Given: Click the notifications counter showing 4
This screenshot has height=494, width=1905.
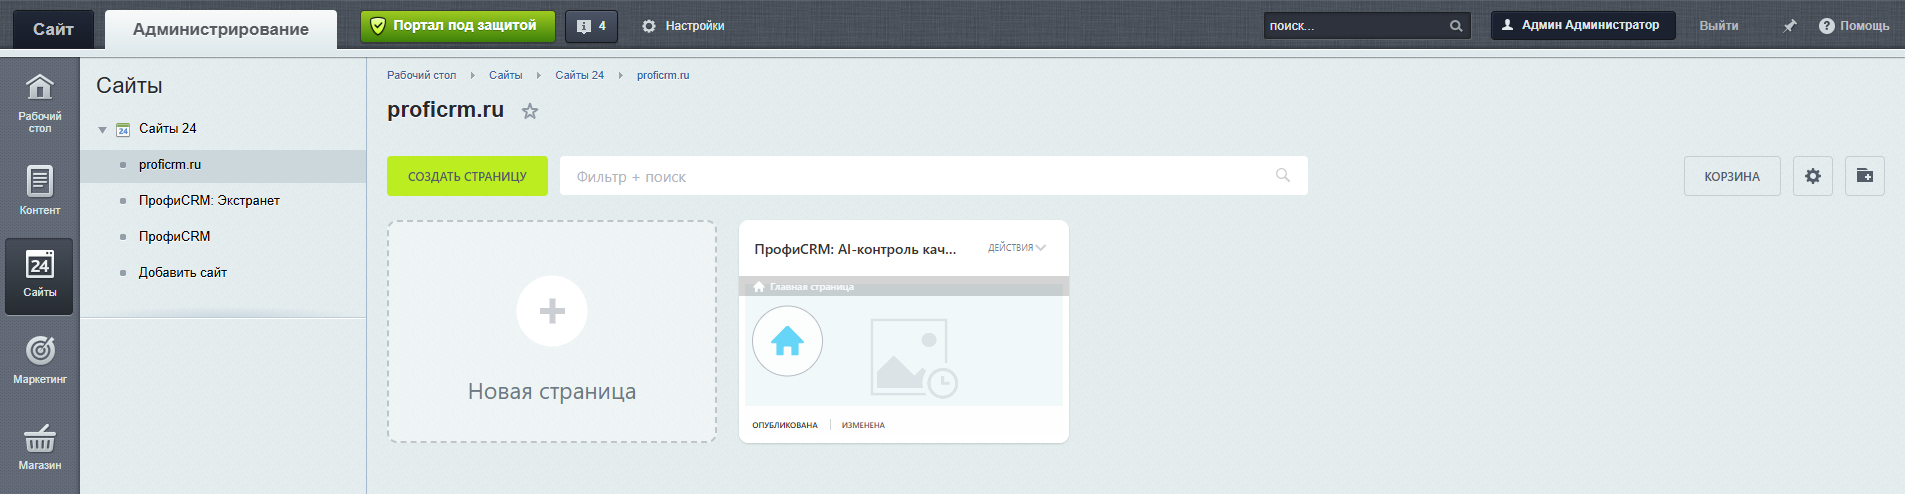Looking at the screenshot, I should click(x=591, y=26).
